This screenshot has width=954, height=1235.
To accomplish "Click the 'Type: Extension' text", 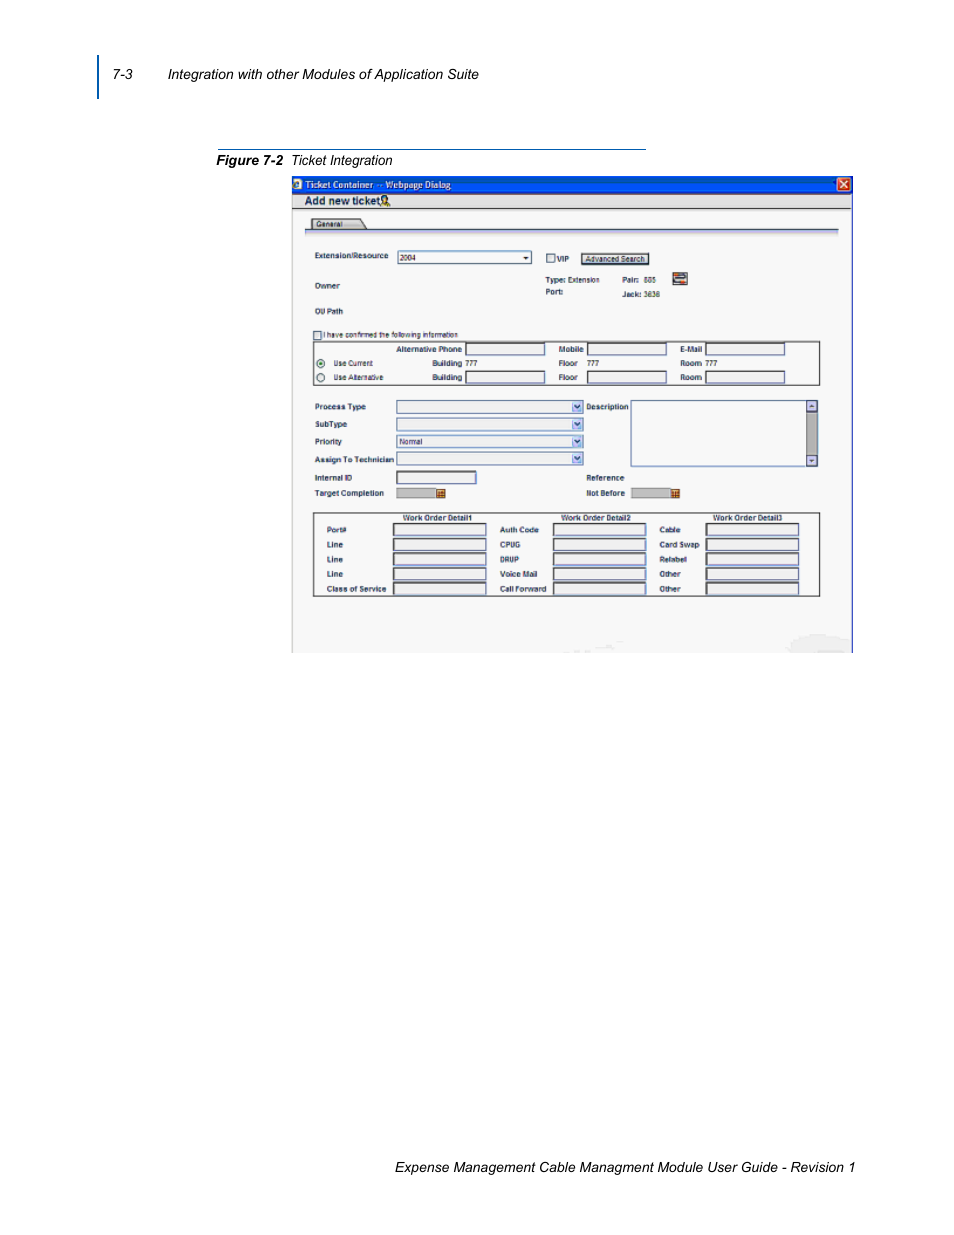I will 573,280.
